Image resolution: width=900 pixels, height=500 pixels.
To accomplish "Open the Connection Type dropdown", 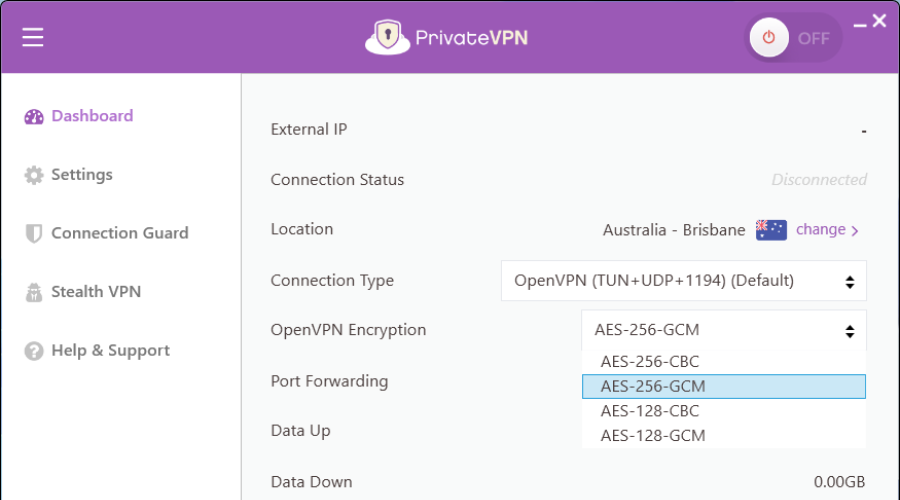I will [684, 281].
